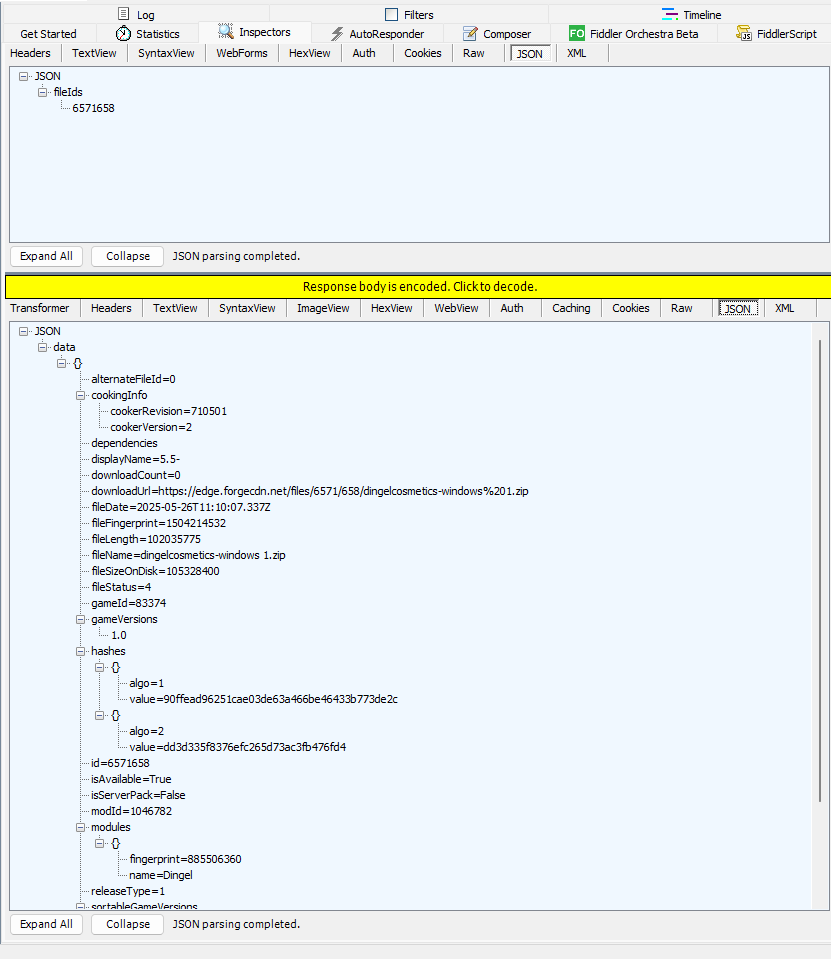Select the displayName=5.5- entry

point(135,459)
